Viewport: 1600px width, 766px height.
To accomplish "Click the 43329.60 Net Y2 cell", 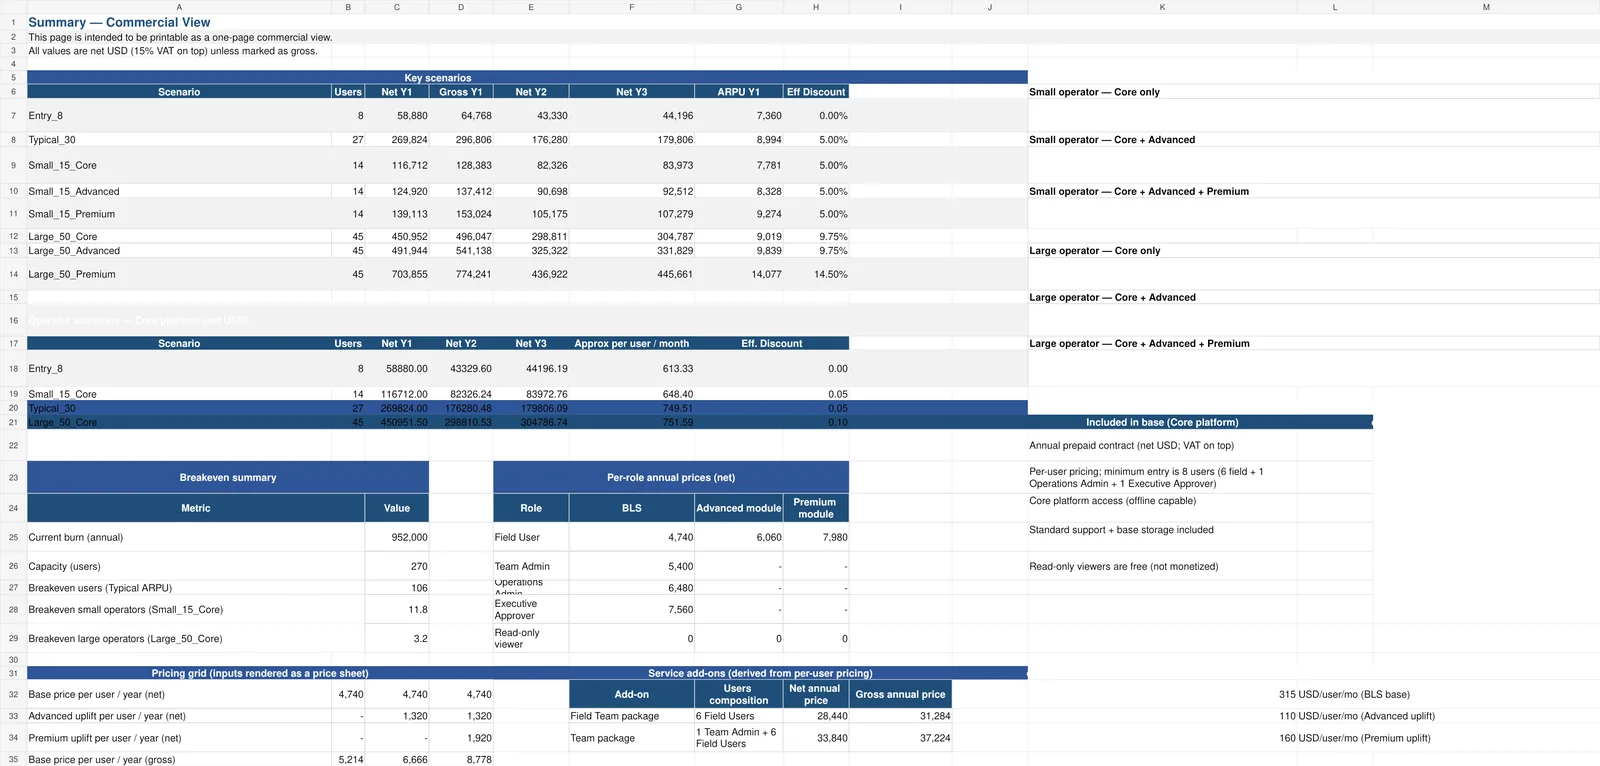I will pyautogui.click(x=461, y=369).
